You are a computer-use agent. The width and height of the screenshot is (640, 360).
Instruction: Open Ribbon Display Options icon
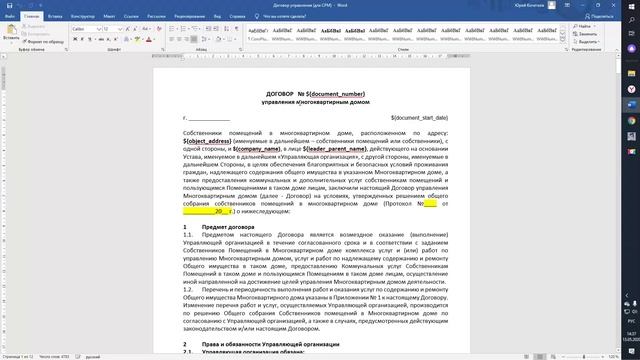click(567, 5)
